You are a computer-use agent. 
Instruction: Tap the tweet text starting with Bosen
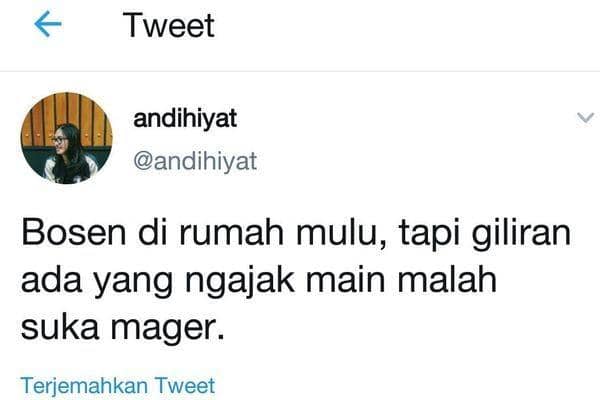point(296,279)
